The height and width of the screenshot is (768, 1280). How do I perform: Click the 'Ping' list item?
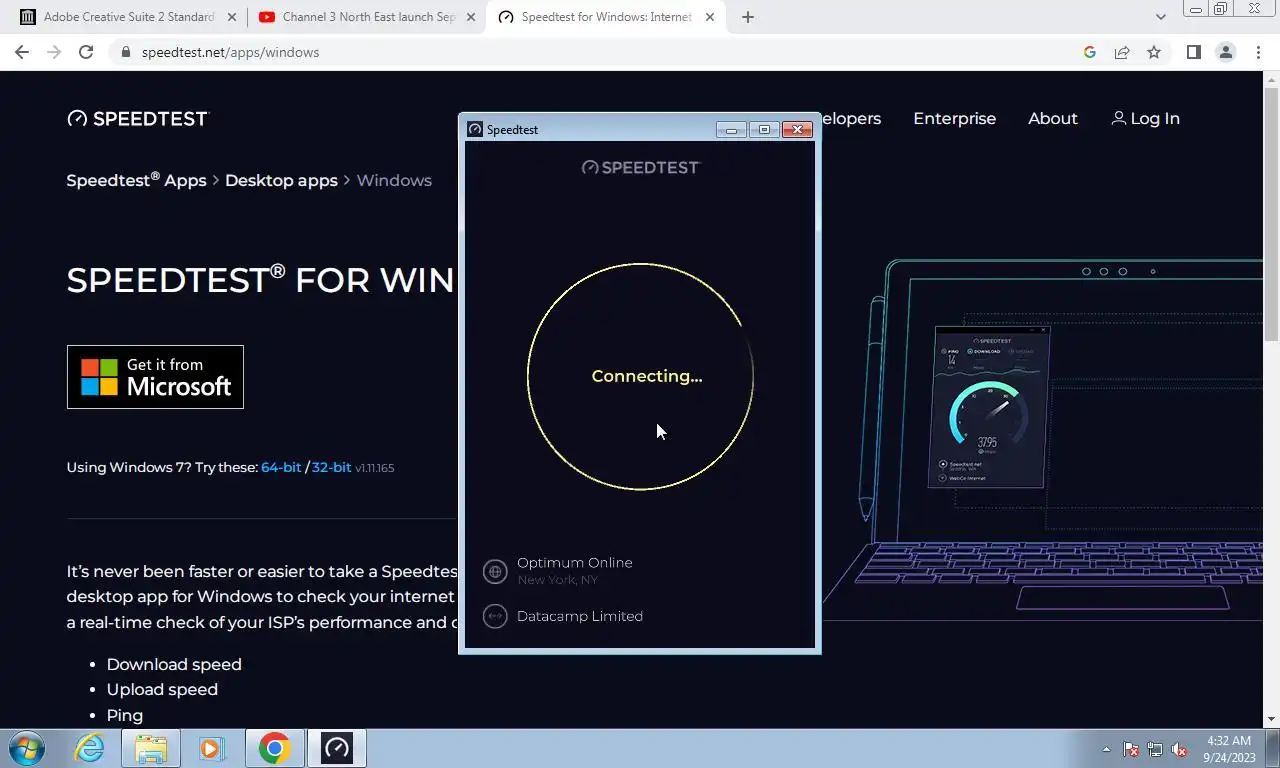[125, 715]
